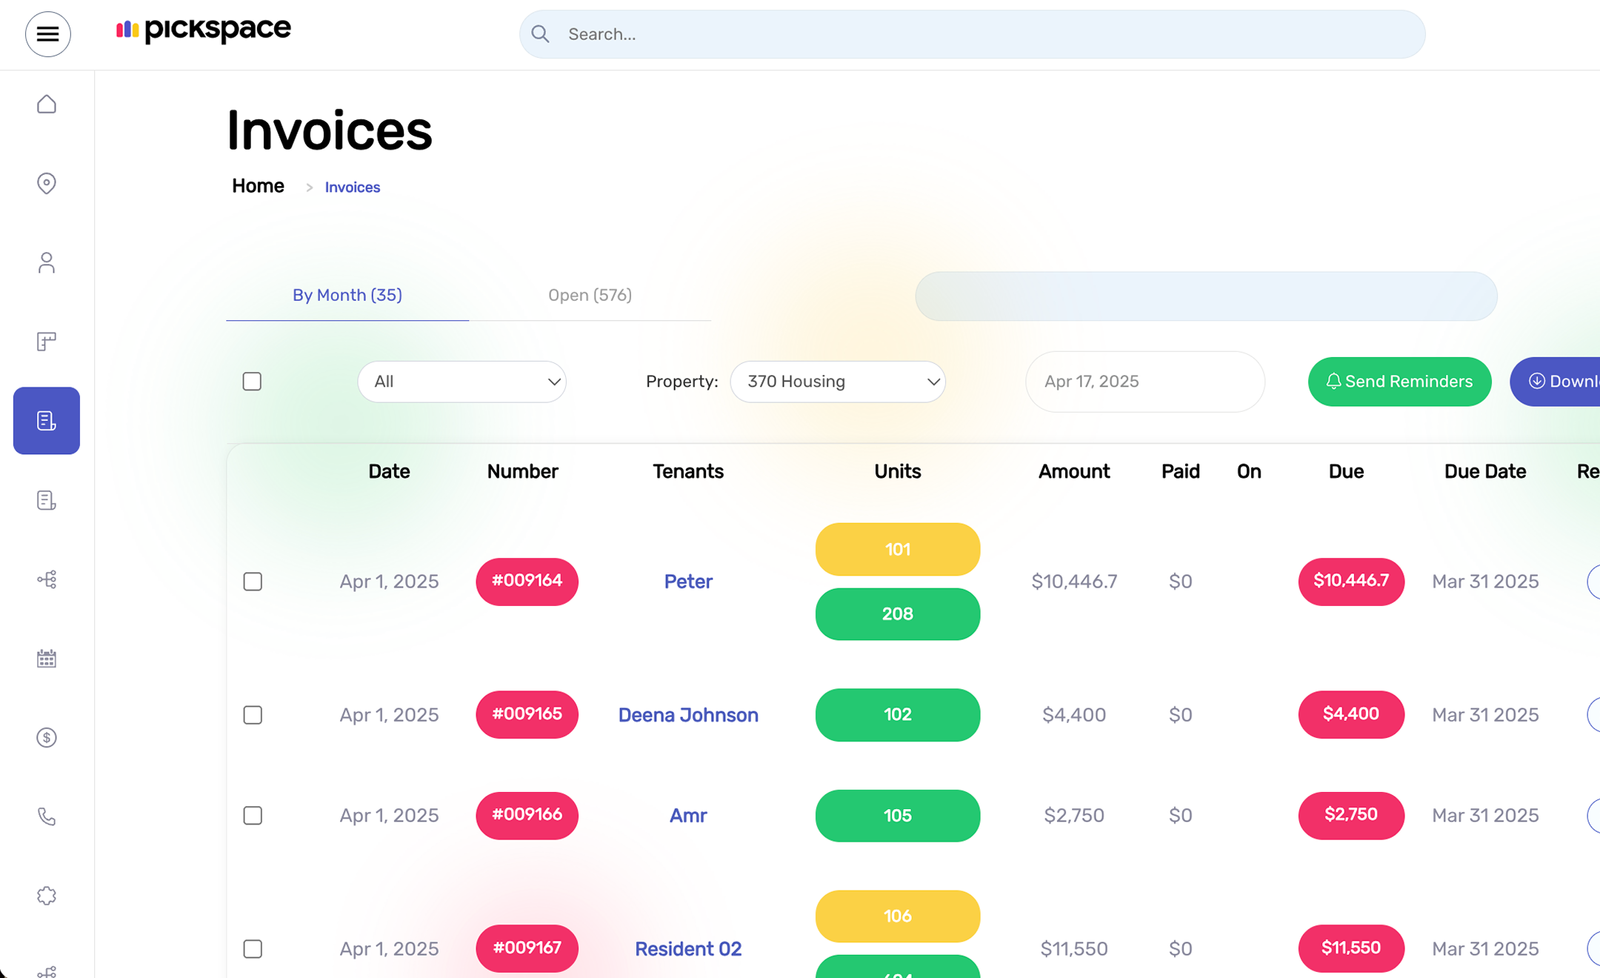Screen dimensions: 1600x978
Task: Switch to the Open (576) tab
Action: tap(590, 295)
